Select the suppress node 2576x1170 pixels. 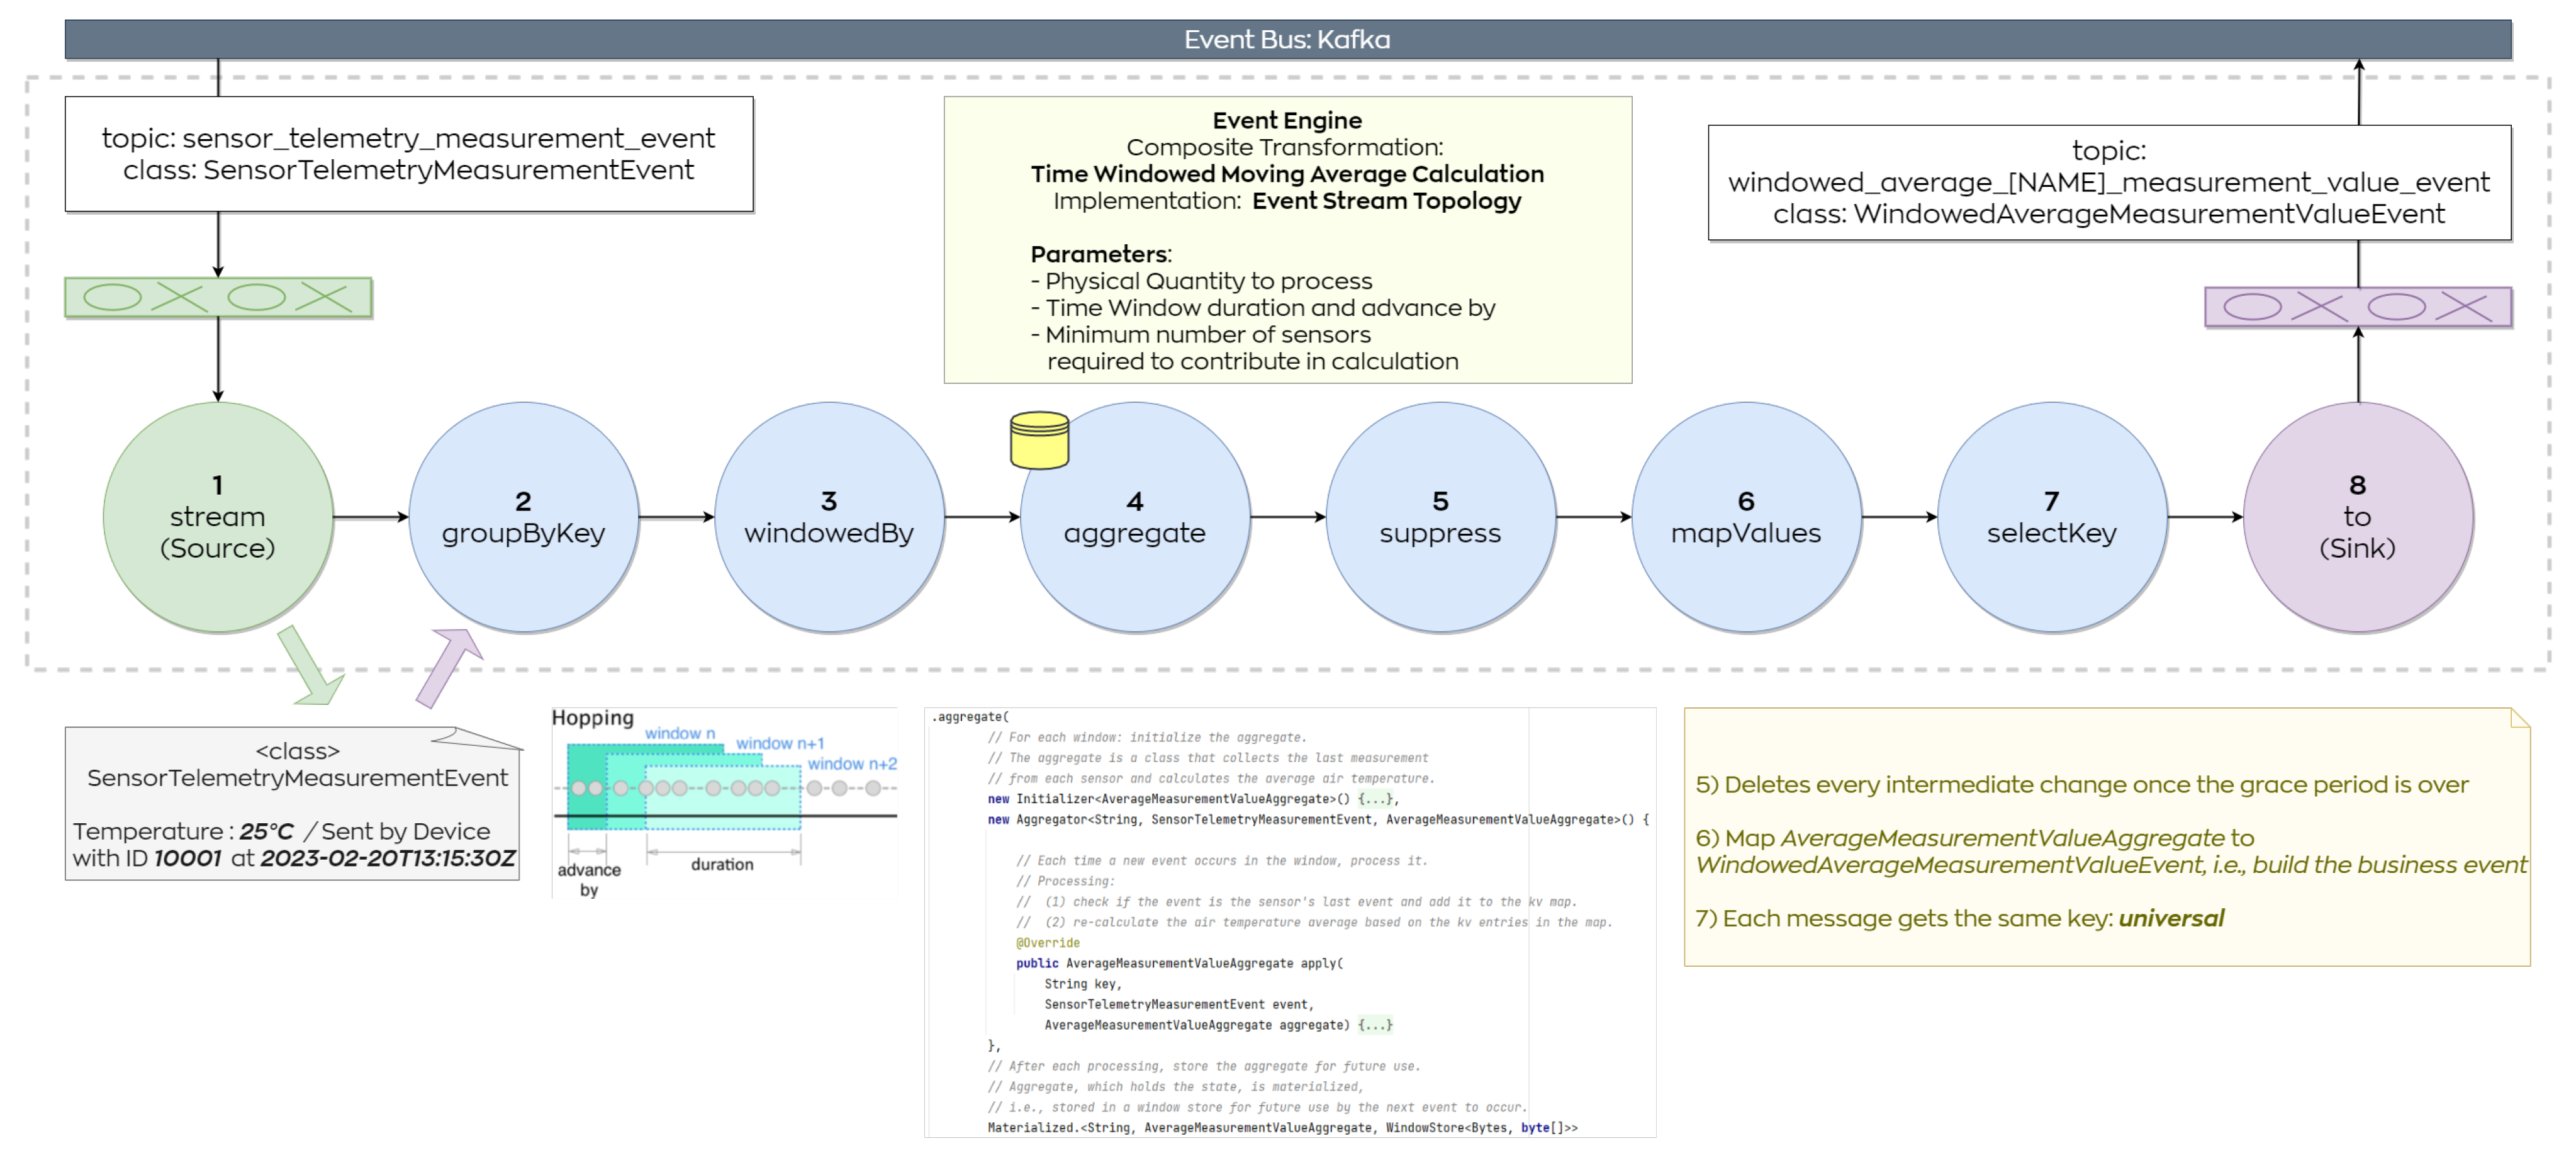[1440, 517]
